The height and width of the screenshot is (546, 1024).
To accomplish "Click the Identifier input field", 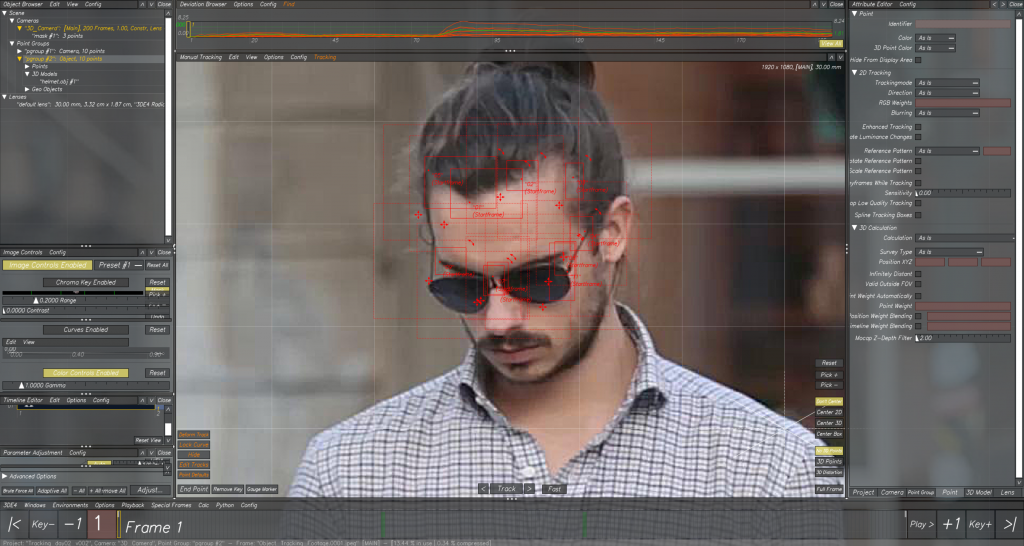I will click(x=963, y=22).
